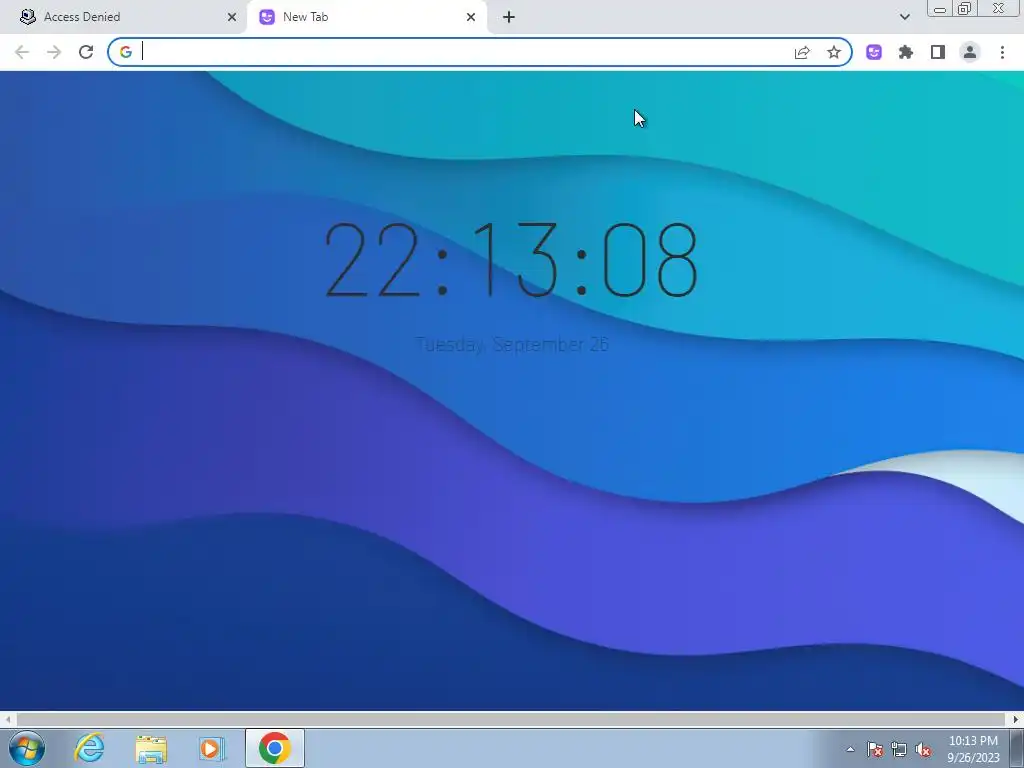Click the Access Denied tab favicon
The width and height of the screenshot is (1024, 768).
(x=27, y=17)
